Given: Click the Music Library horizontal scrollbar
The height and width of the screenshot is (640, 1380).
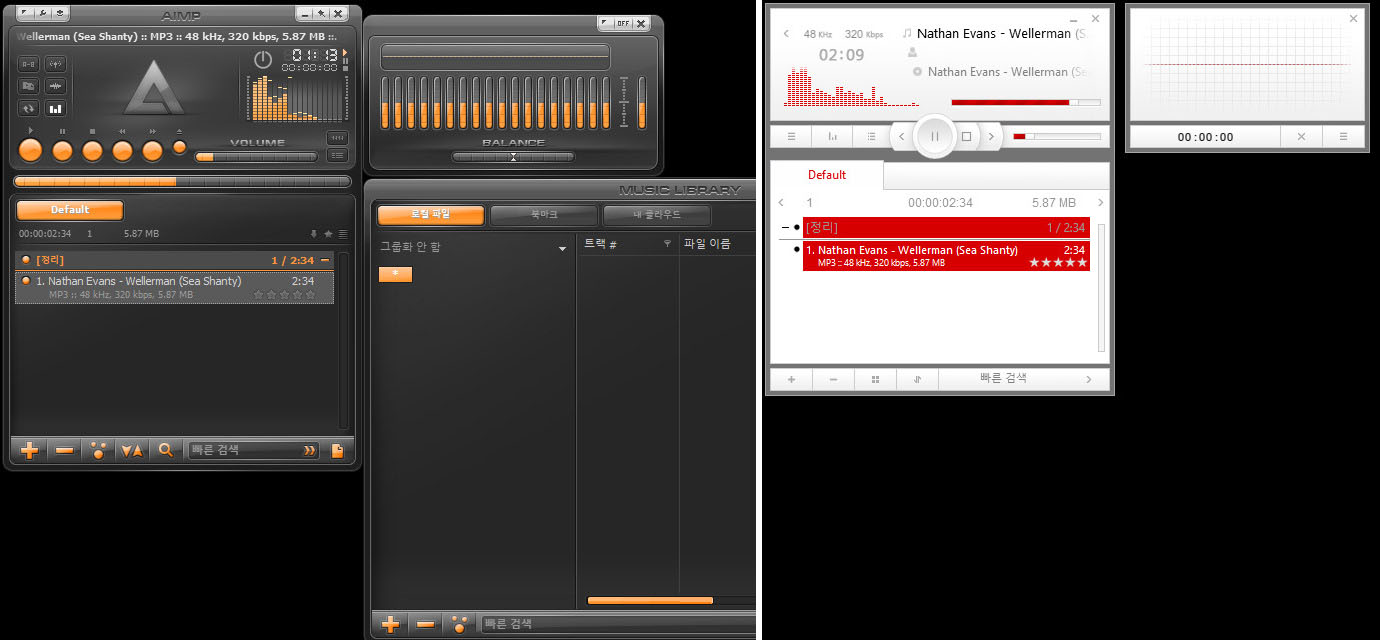Looking at the screenshot, I should pyautogui.click(x=650, y=601).
